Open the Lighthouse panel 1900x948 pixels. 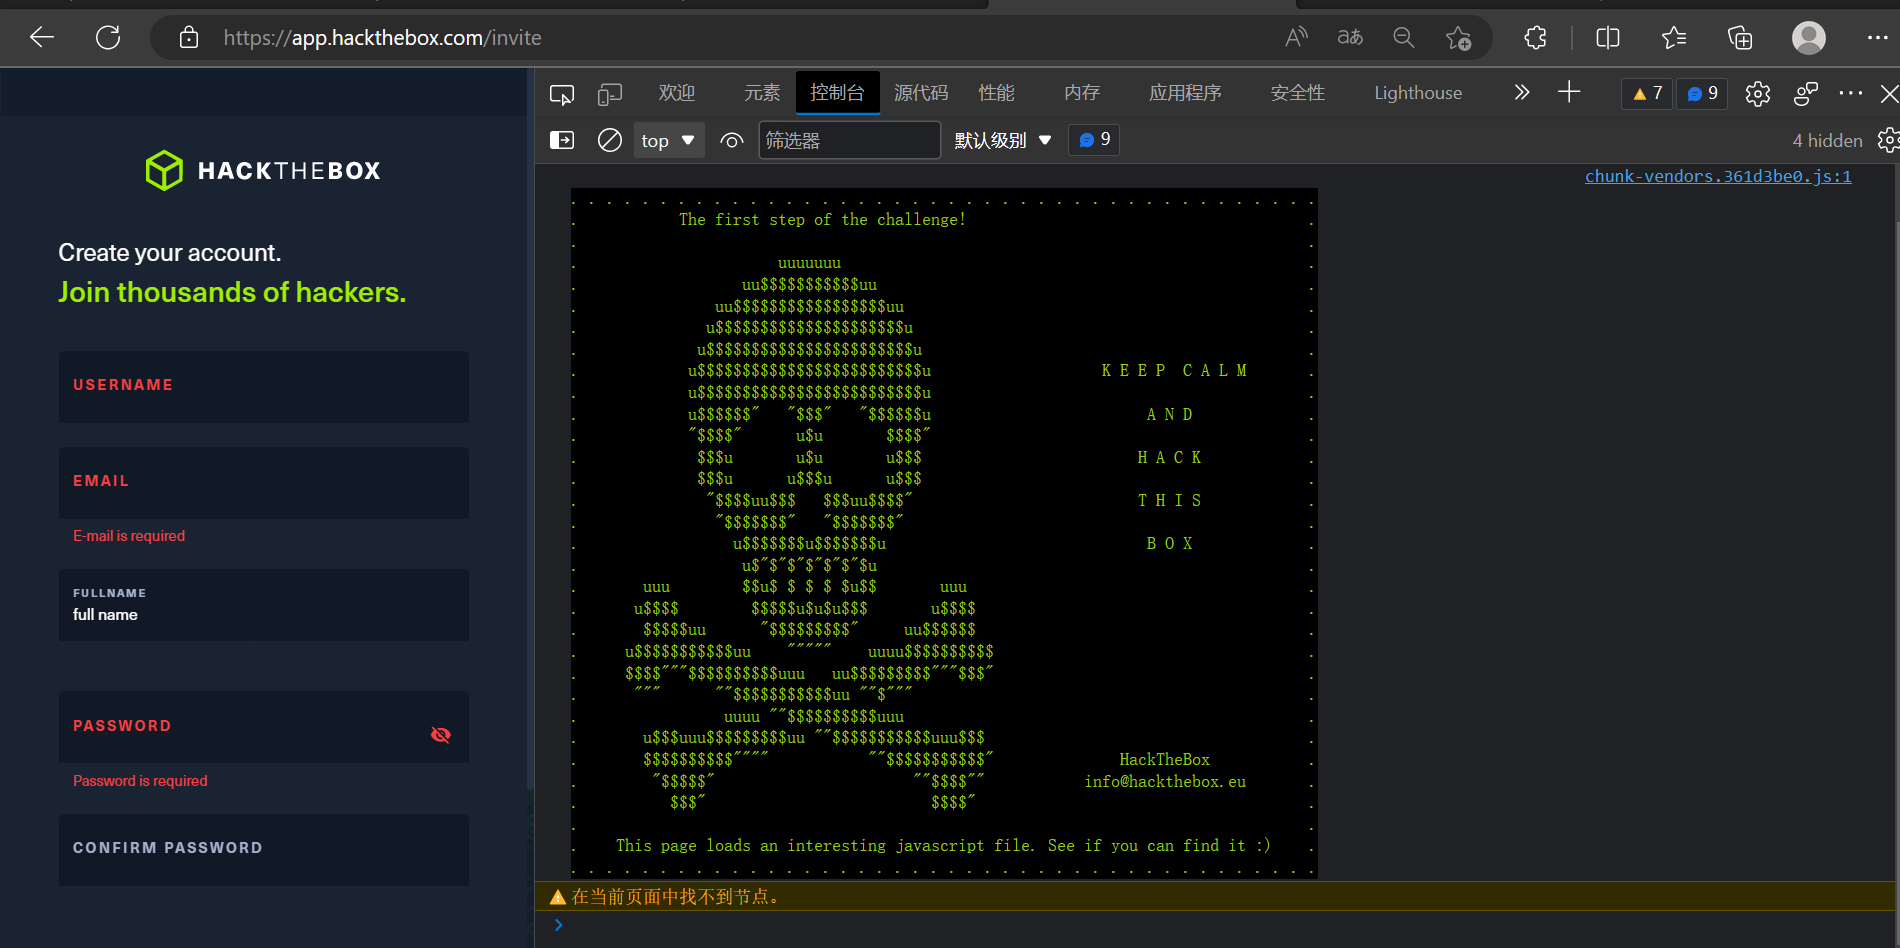tap(1417, 93)
